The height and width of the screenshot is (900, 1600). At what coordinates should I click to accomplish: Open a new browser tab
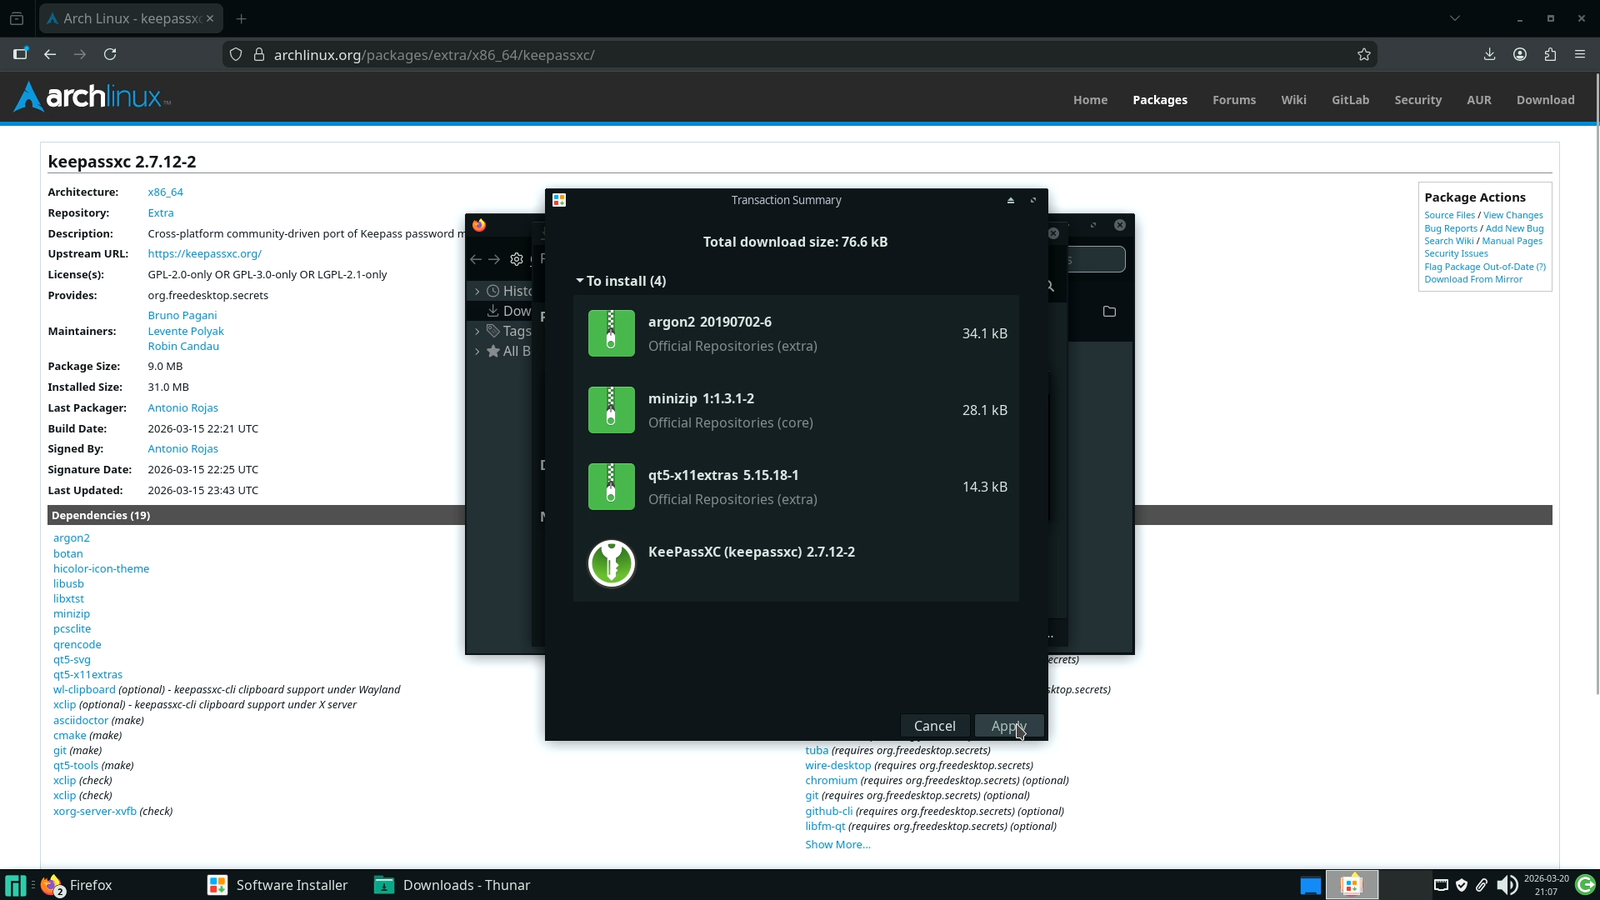[241, 18]
